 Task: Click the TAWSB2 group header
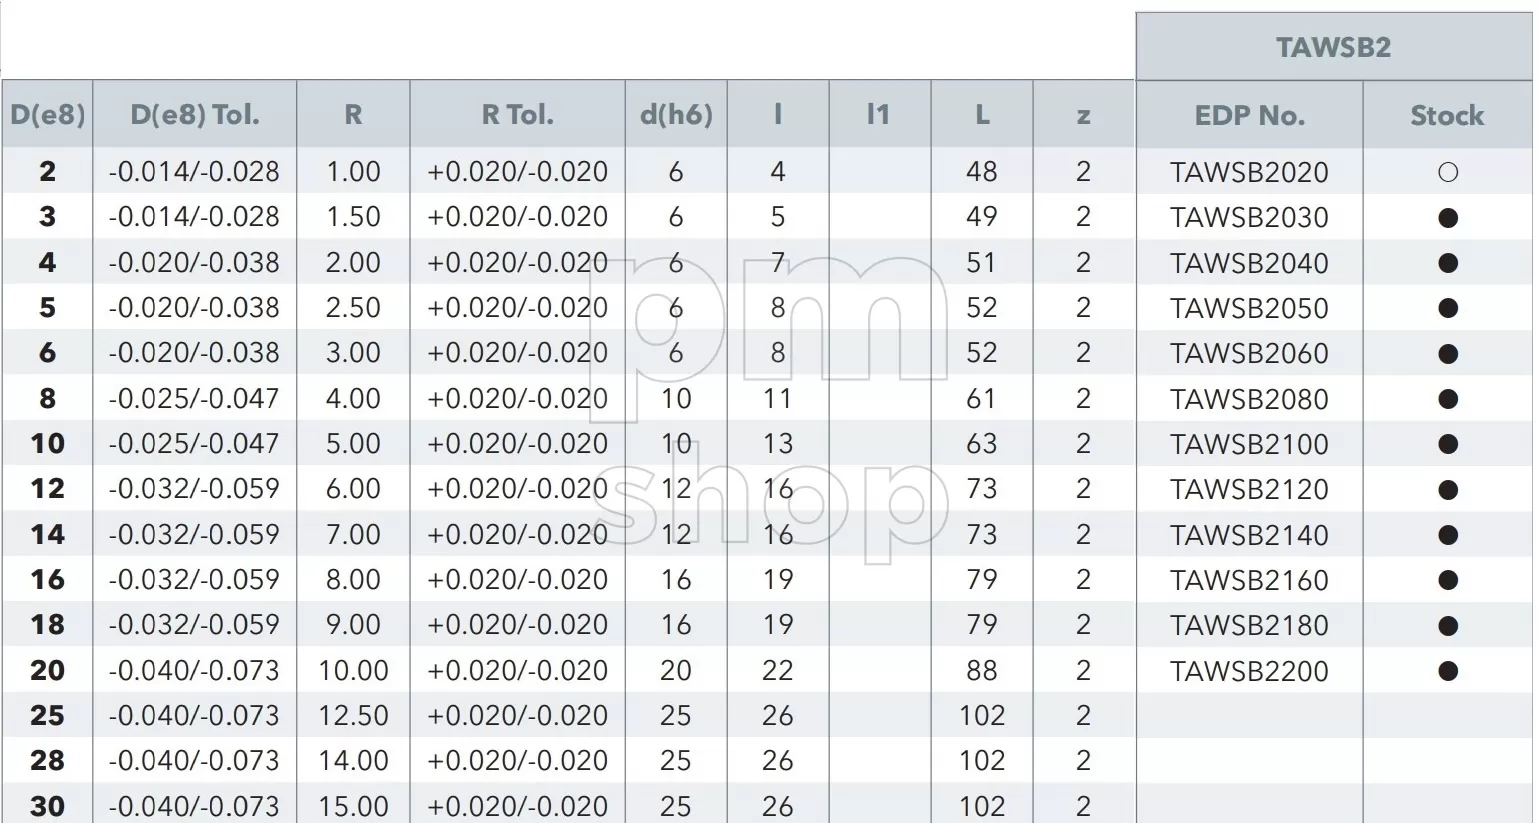(x=1333, y=47)
